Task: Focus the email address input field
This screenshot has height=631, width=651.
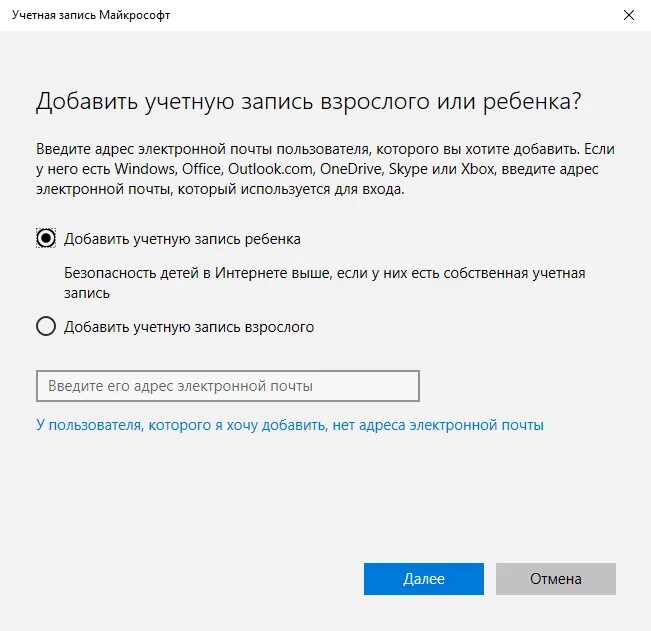Action: [228, 386]
